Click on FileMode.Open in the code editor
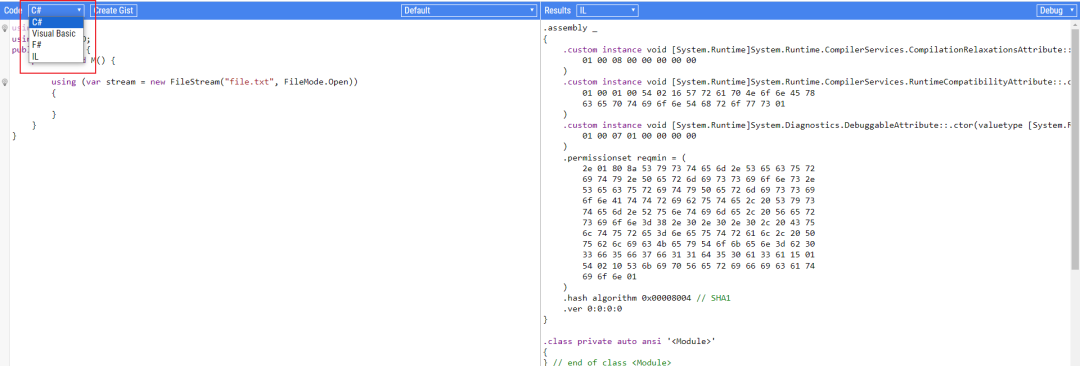 coord(321,82)
